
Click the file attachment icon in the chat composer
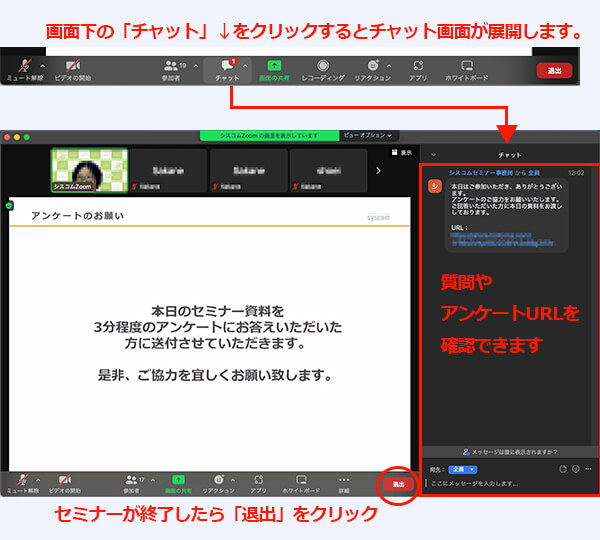[x=563, y=469]
